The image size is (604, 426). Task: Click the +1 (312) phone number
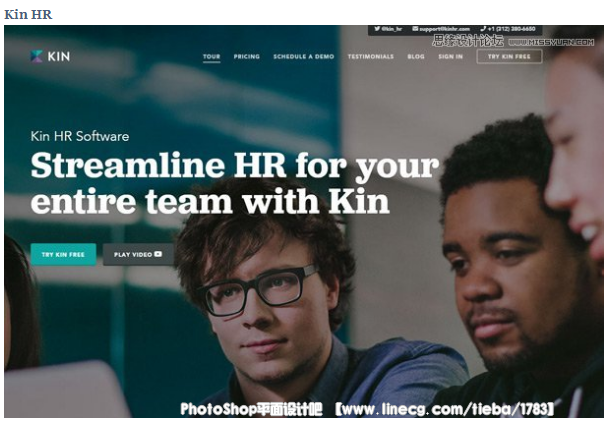coord(512,29)
